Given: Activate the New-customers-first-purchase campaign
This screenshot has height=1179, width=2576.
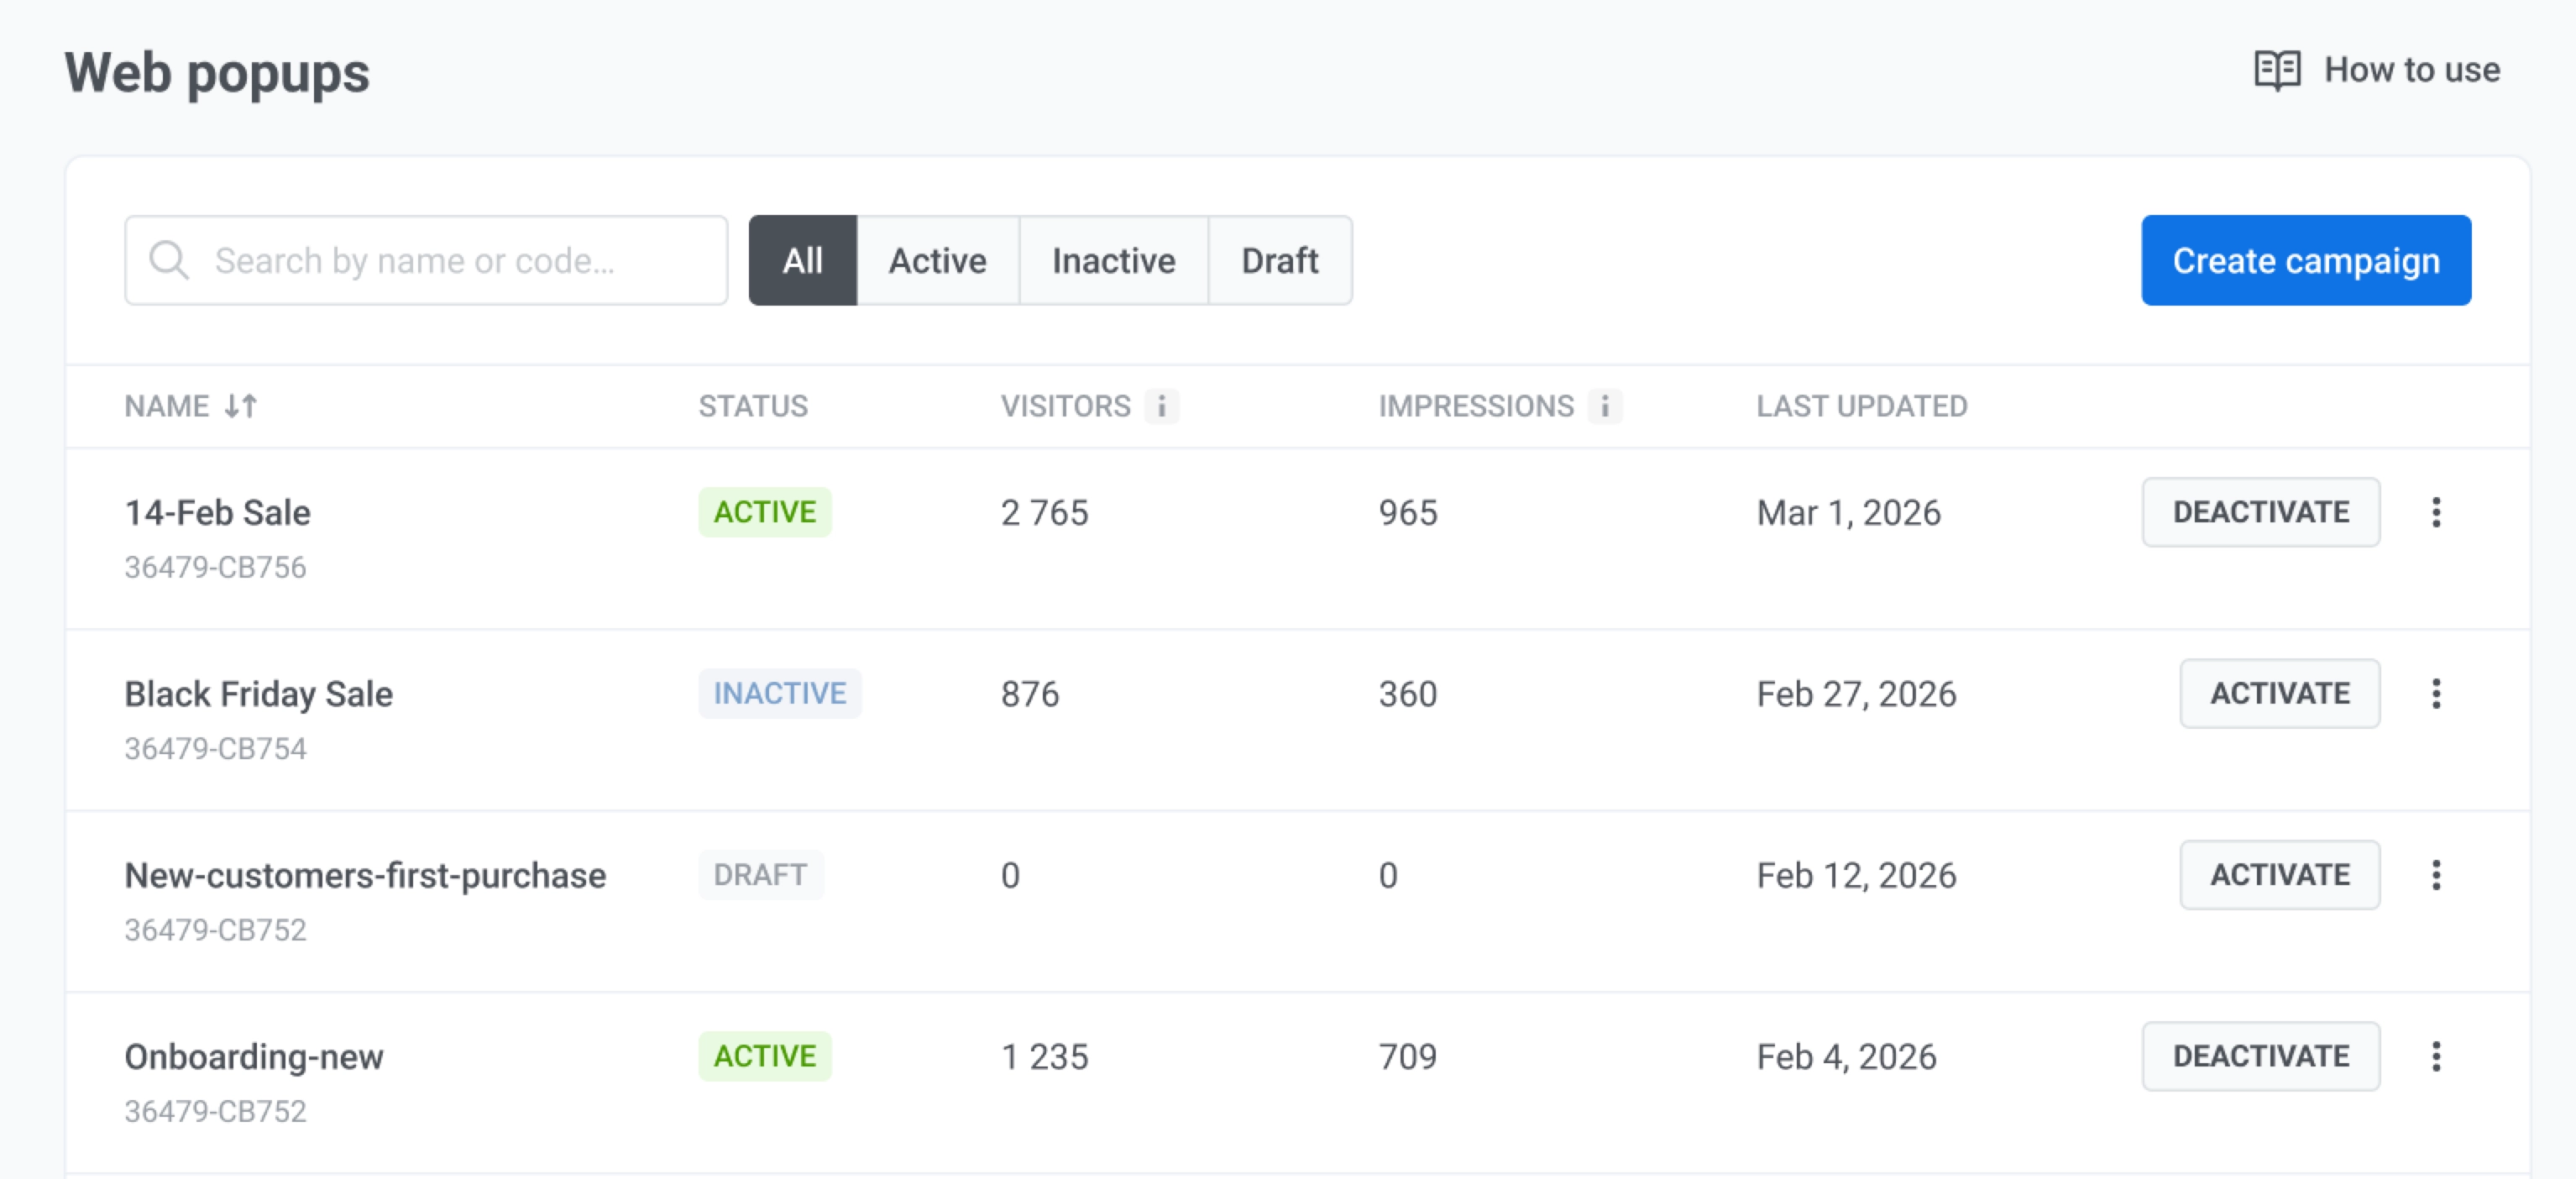Looking at the screenshot, I should pos(2279,874).
